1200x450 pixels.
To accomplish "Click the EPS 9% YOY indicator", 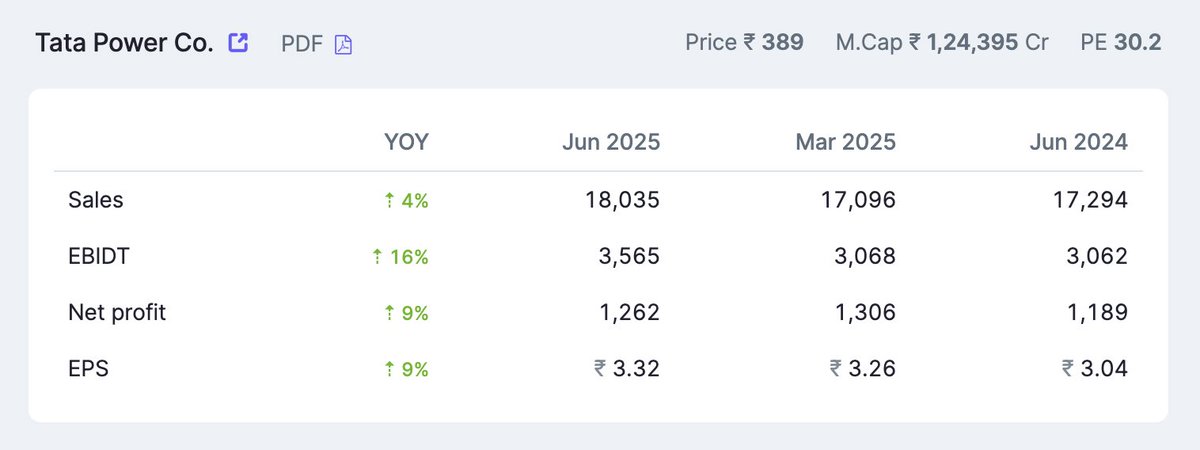I will pyautogui.click(x=406, y=369).
